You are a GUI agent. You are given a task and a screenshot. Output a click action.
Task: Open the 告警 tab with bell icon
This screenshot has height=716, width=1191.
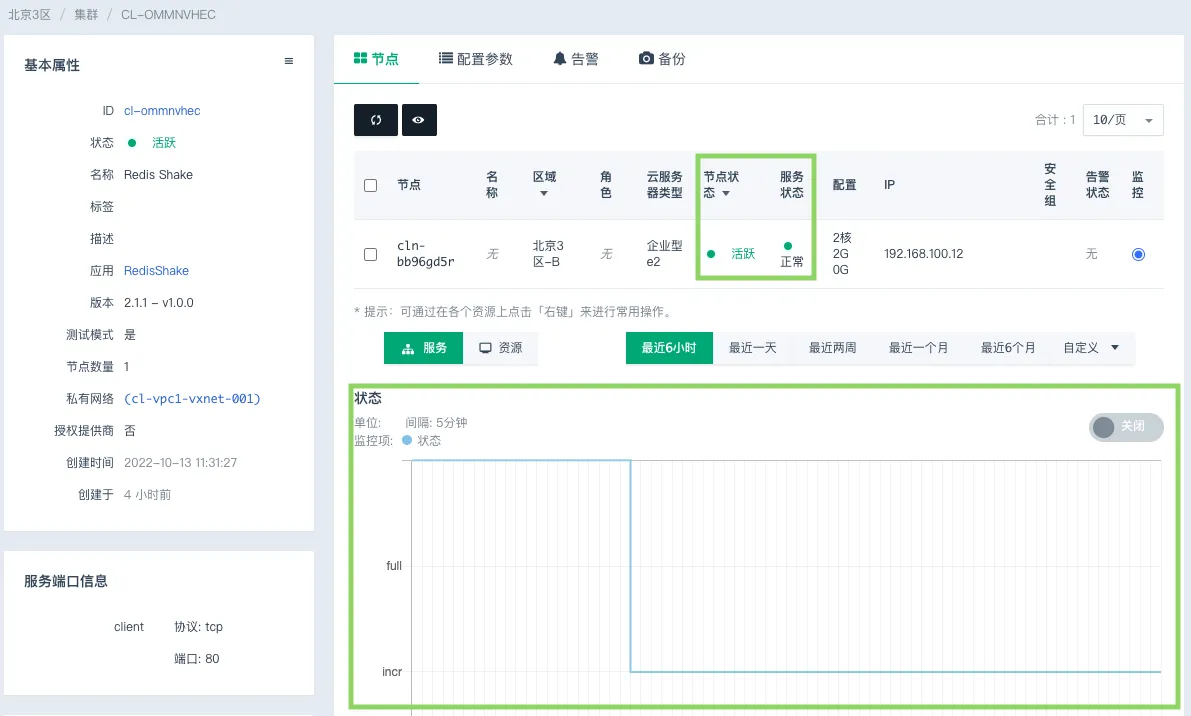coord(576,59)
